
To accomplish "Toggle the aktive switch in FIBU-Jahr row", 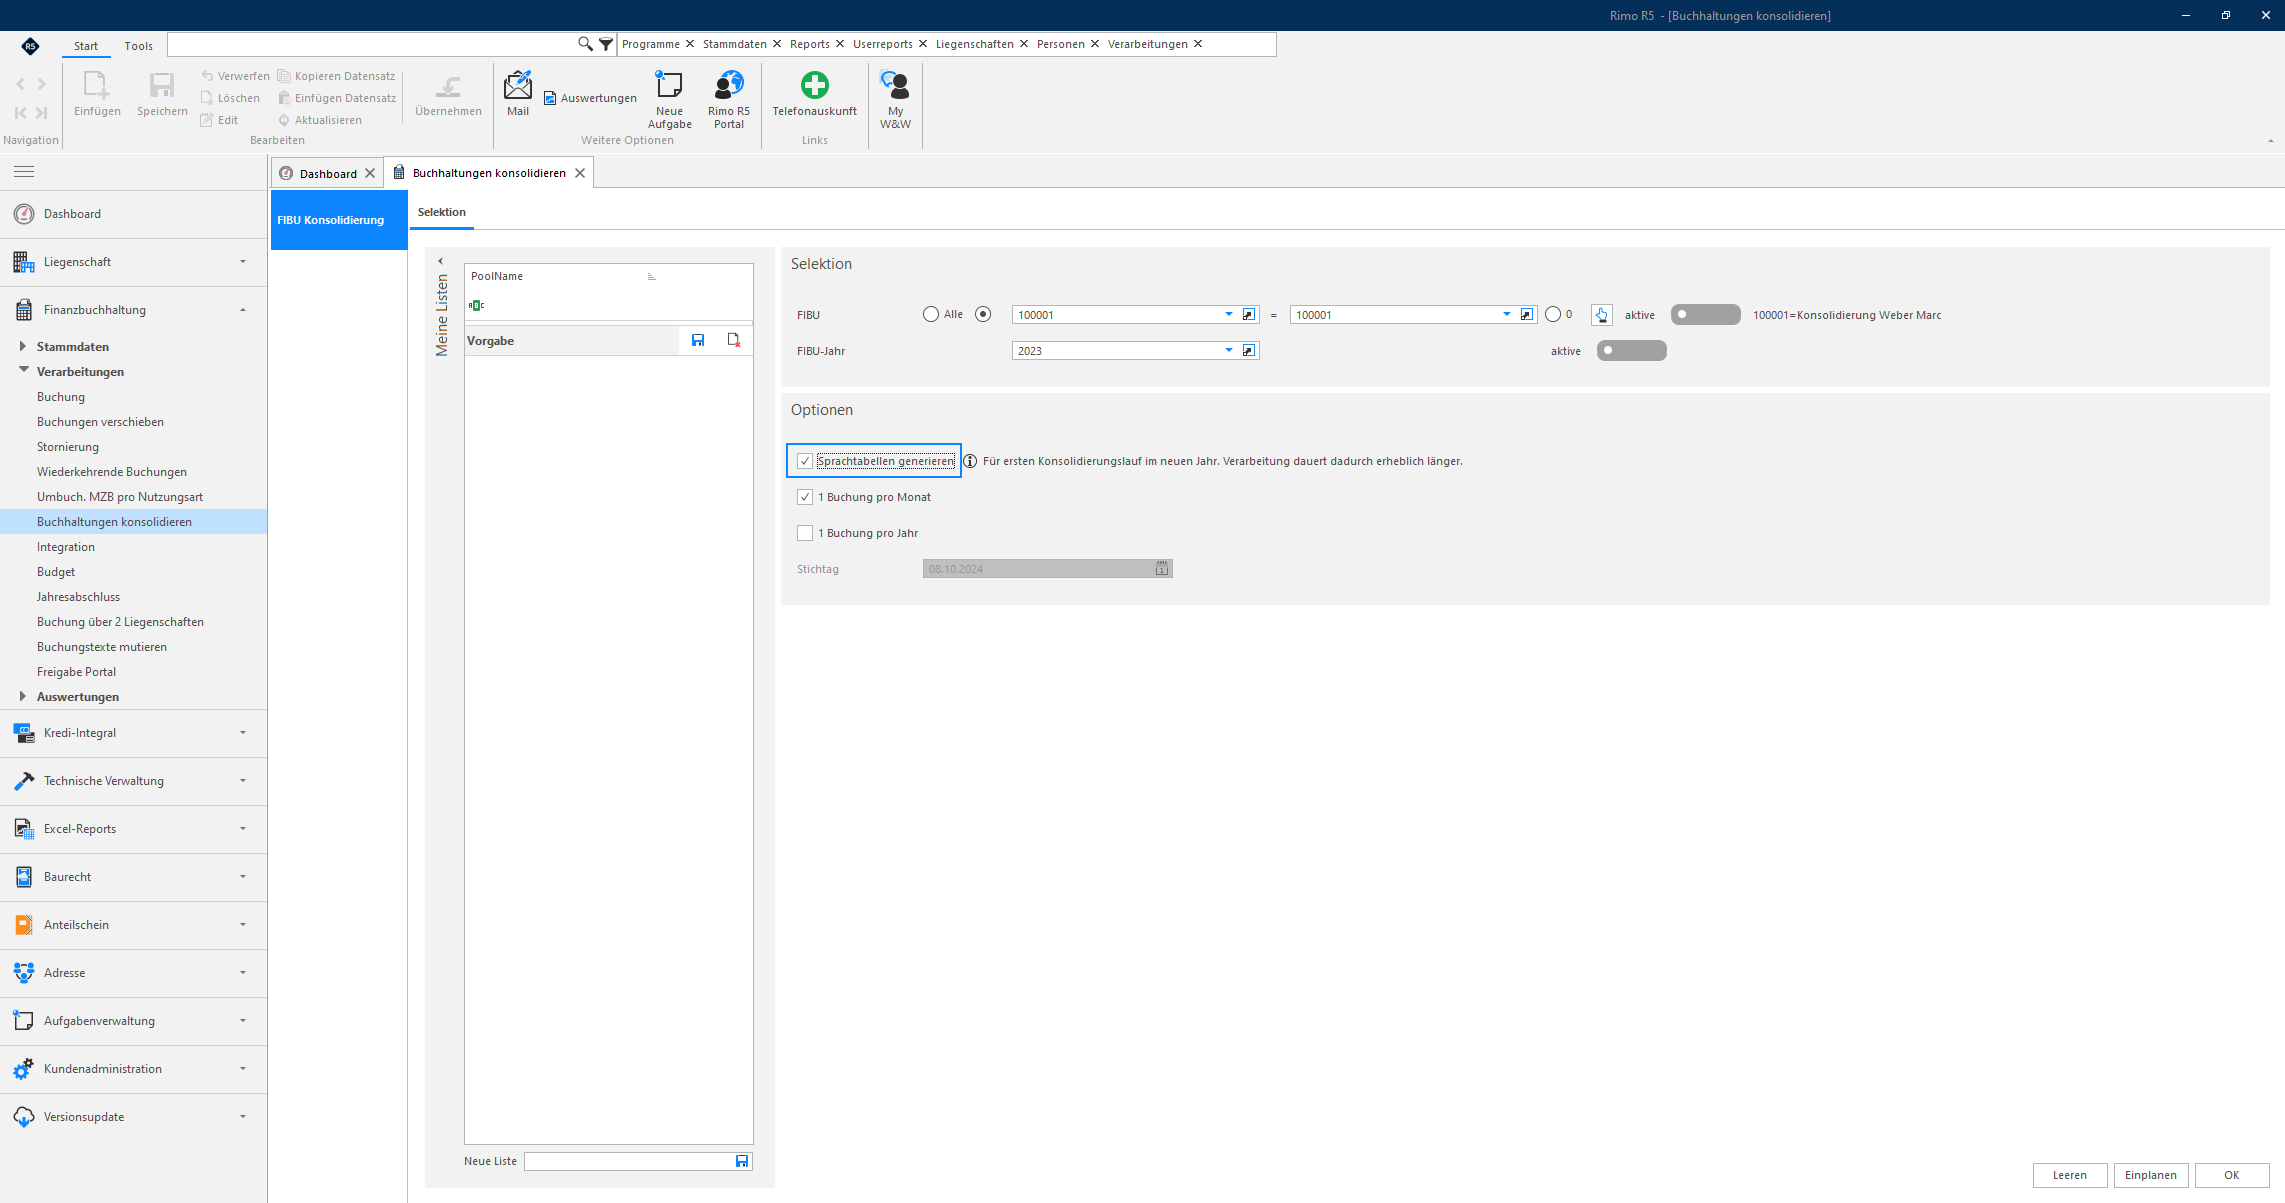I will tap(1631, 351).
